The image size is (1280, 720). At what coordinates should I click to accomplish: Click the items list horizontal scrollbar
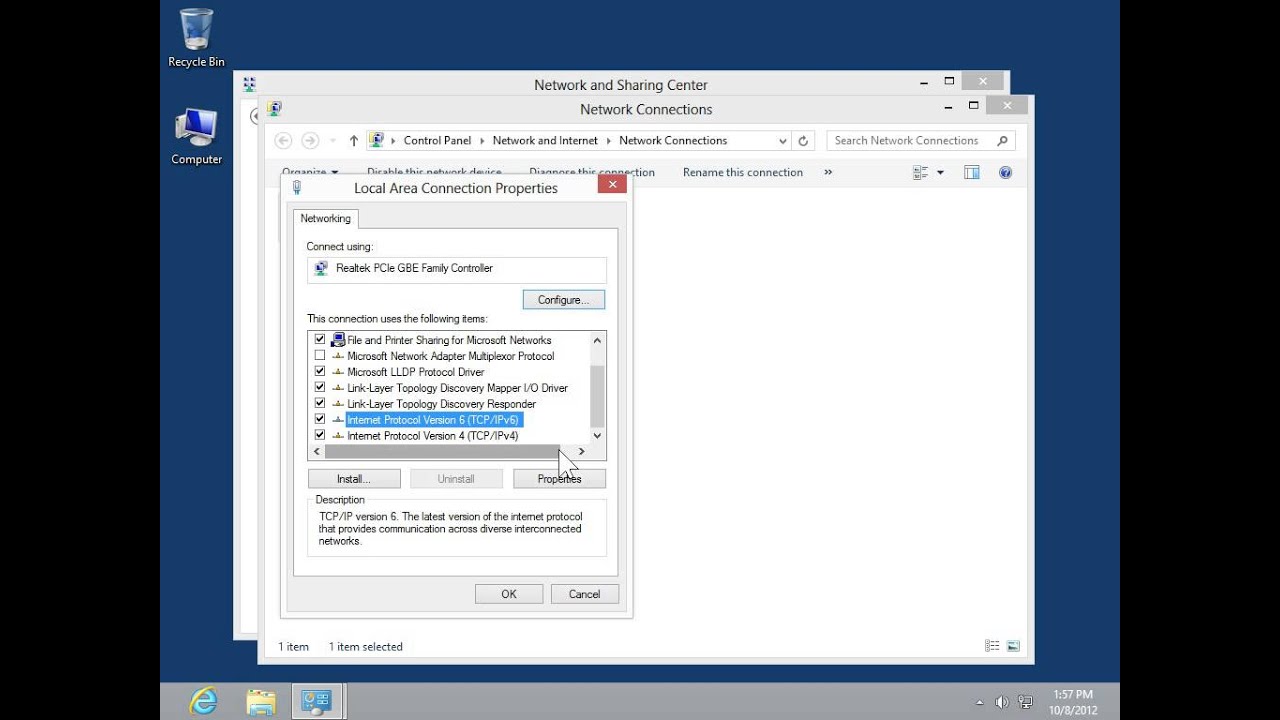click(441, 452)
